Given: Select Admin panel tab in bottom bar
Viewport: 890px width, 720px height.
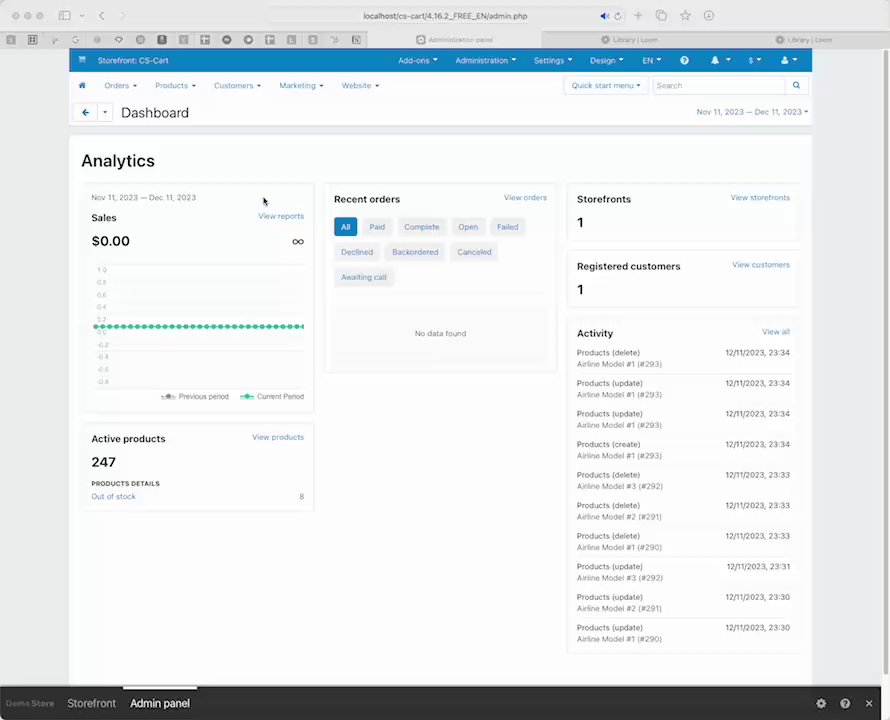Looking at the screenshot, I should tap(160, 703).
